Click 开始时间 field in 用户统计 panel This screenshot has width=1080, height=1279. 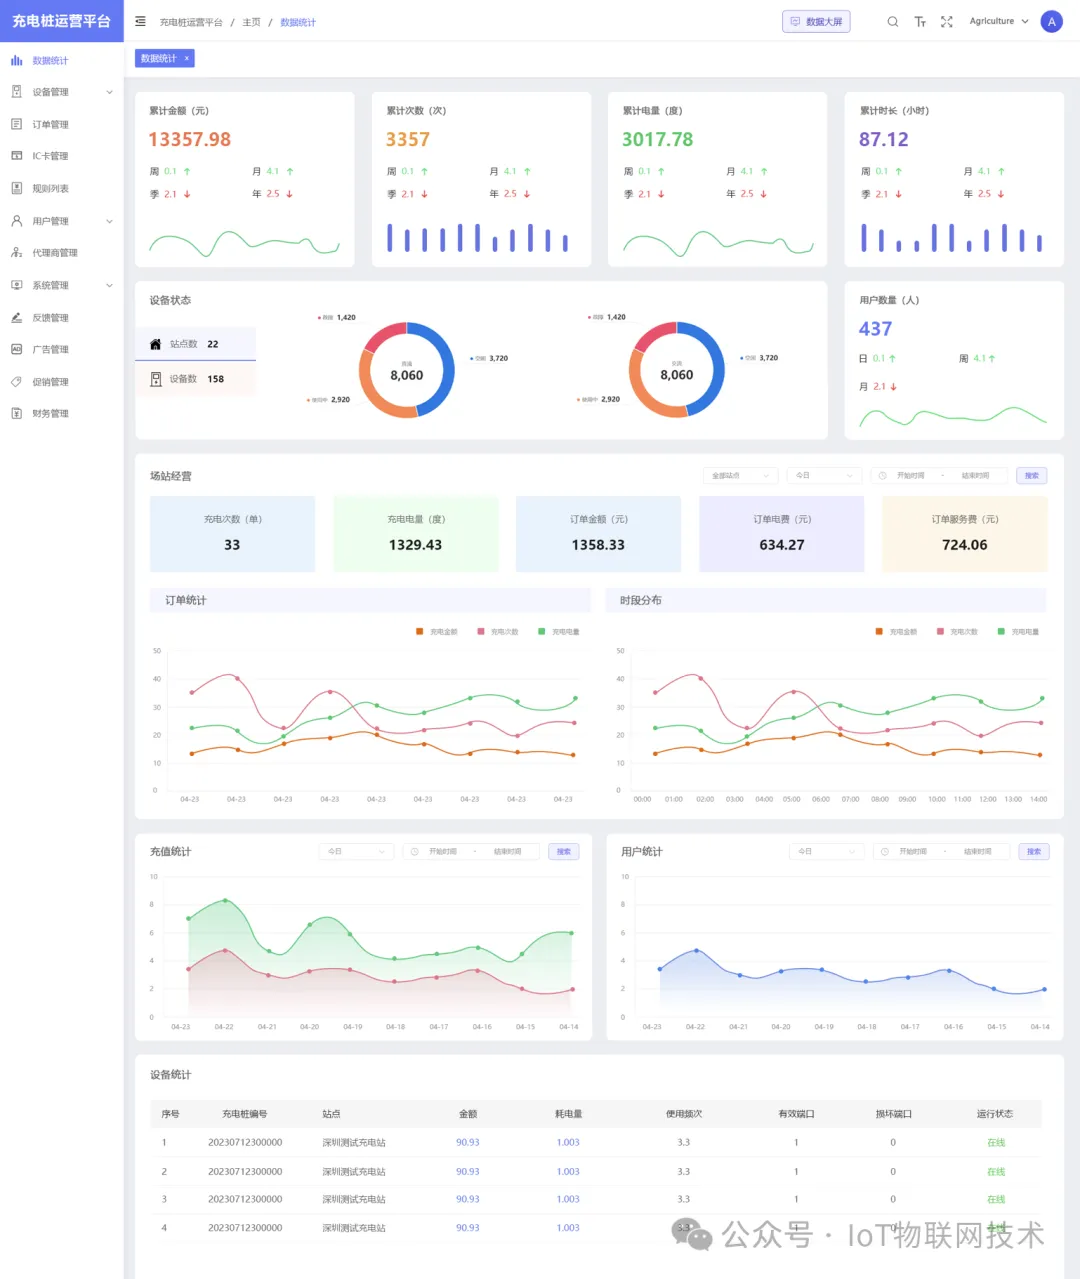[x=912, y=852]
